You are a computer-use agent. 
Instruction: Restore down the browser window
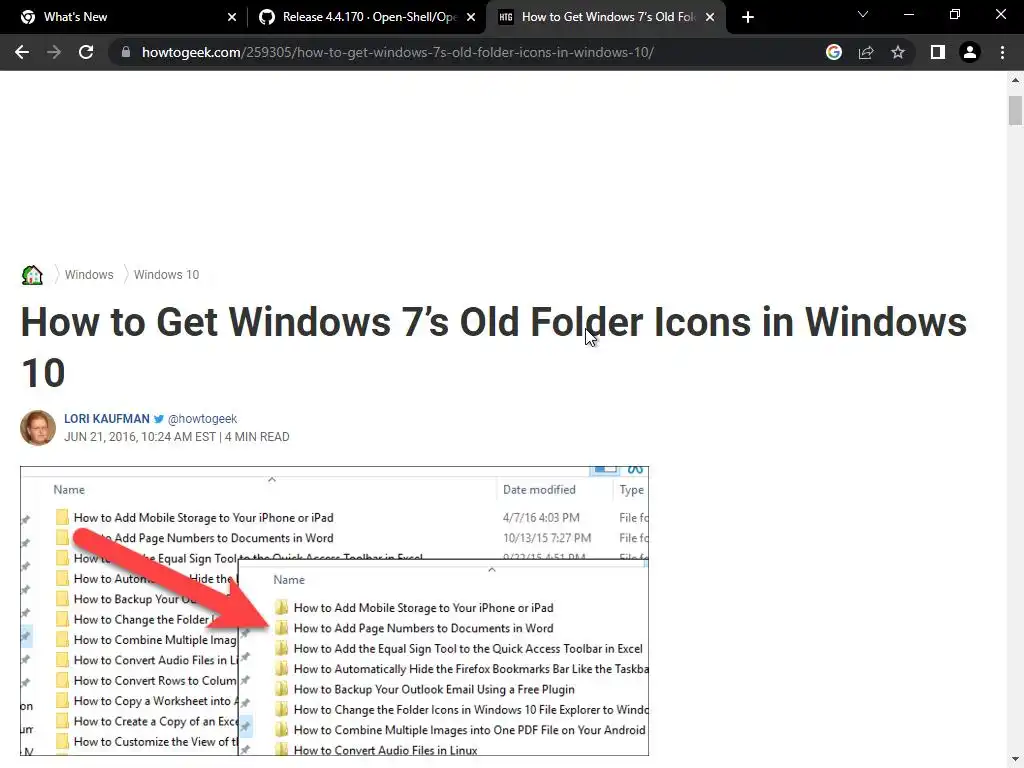tap(955, 14)
